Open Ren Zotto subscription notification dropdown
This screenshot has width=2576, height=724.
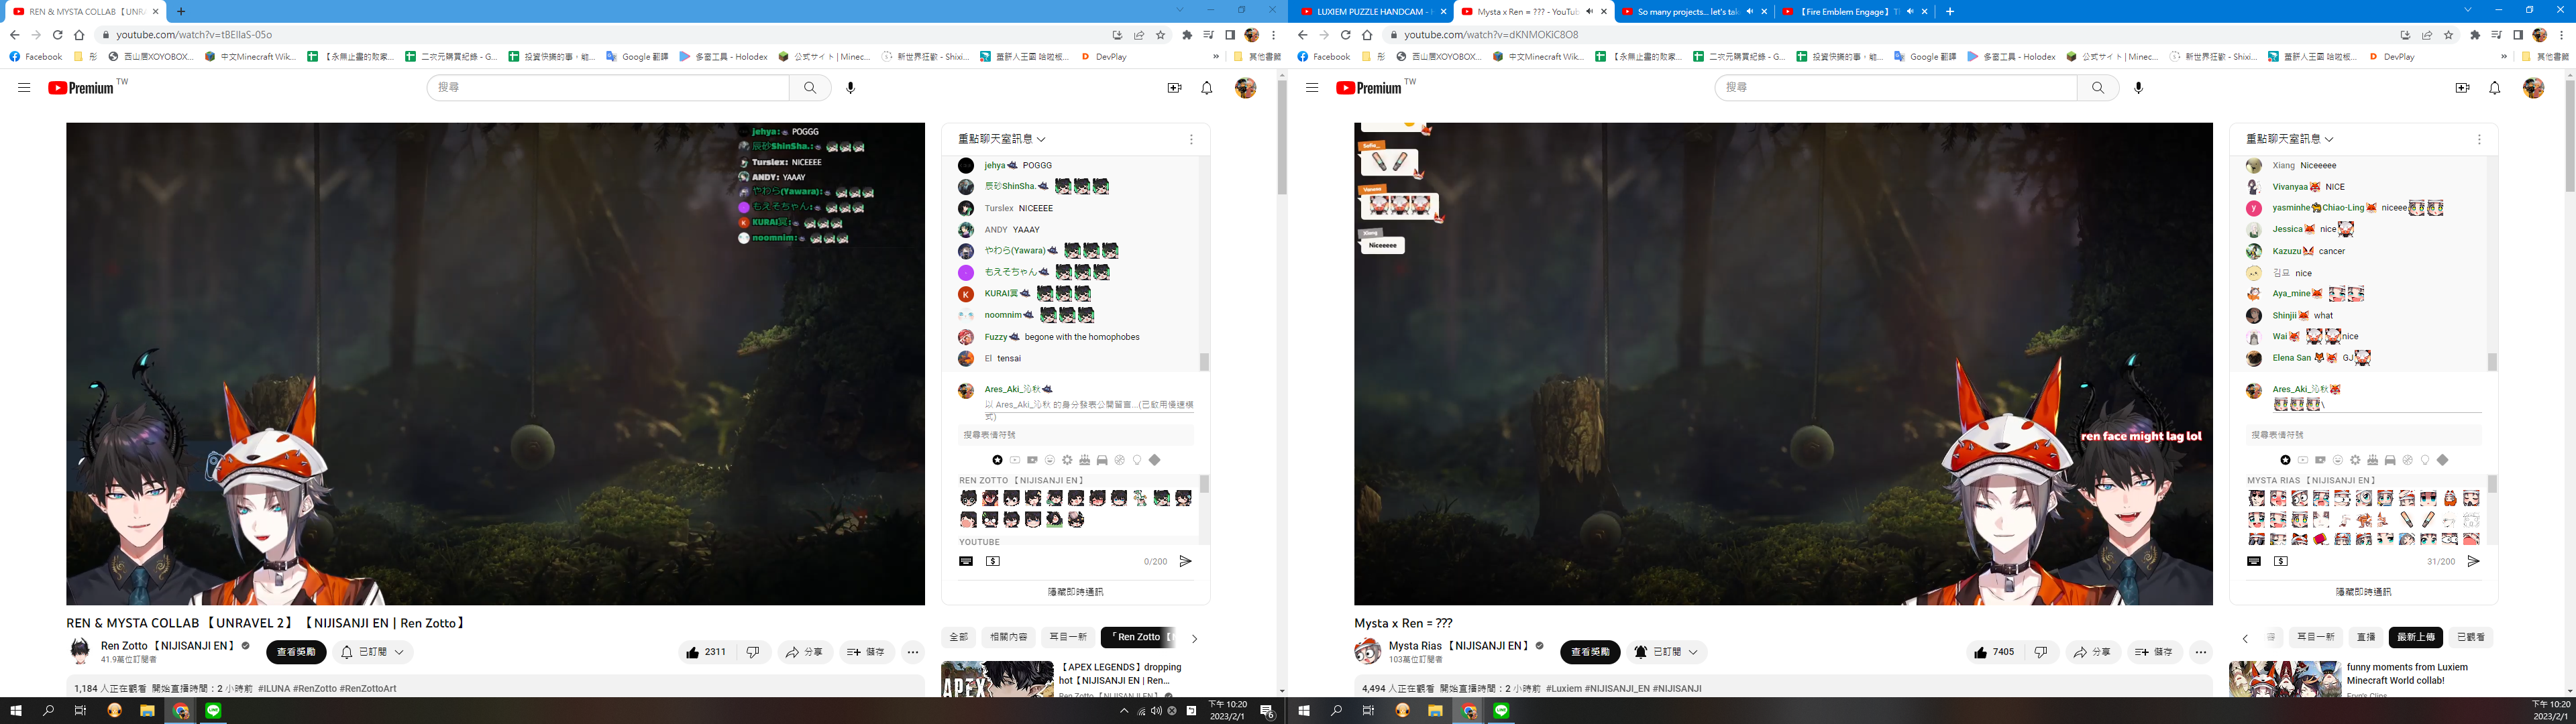tap(373, 652)
